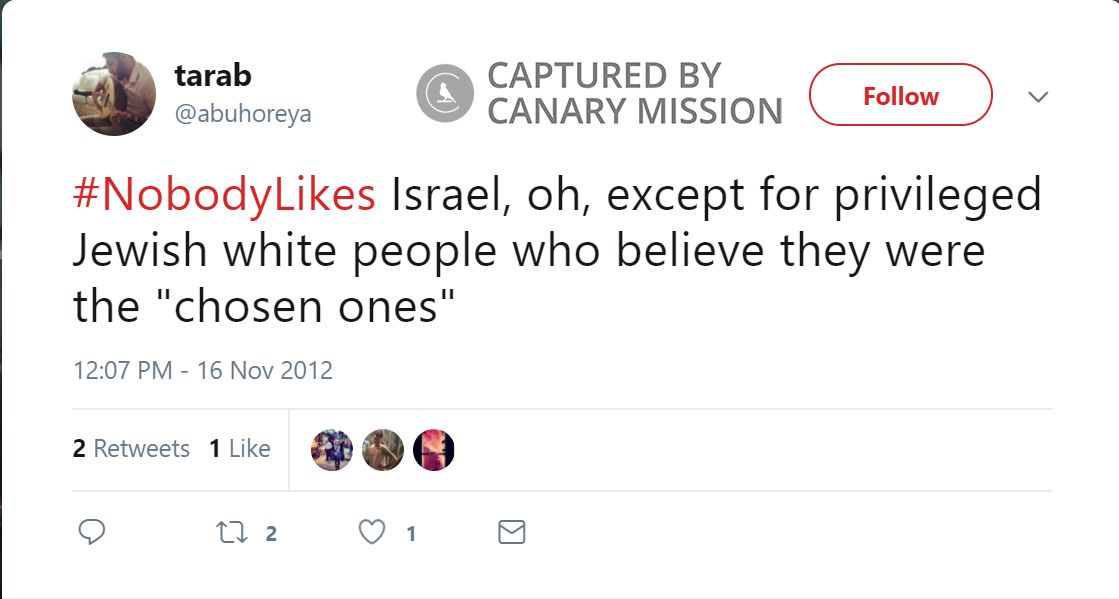Send tweet via the envelope message icon
Viewport: 1119px width, 599px height.
click(511, 533)
